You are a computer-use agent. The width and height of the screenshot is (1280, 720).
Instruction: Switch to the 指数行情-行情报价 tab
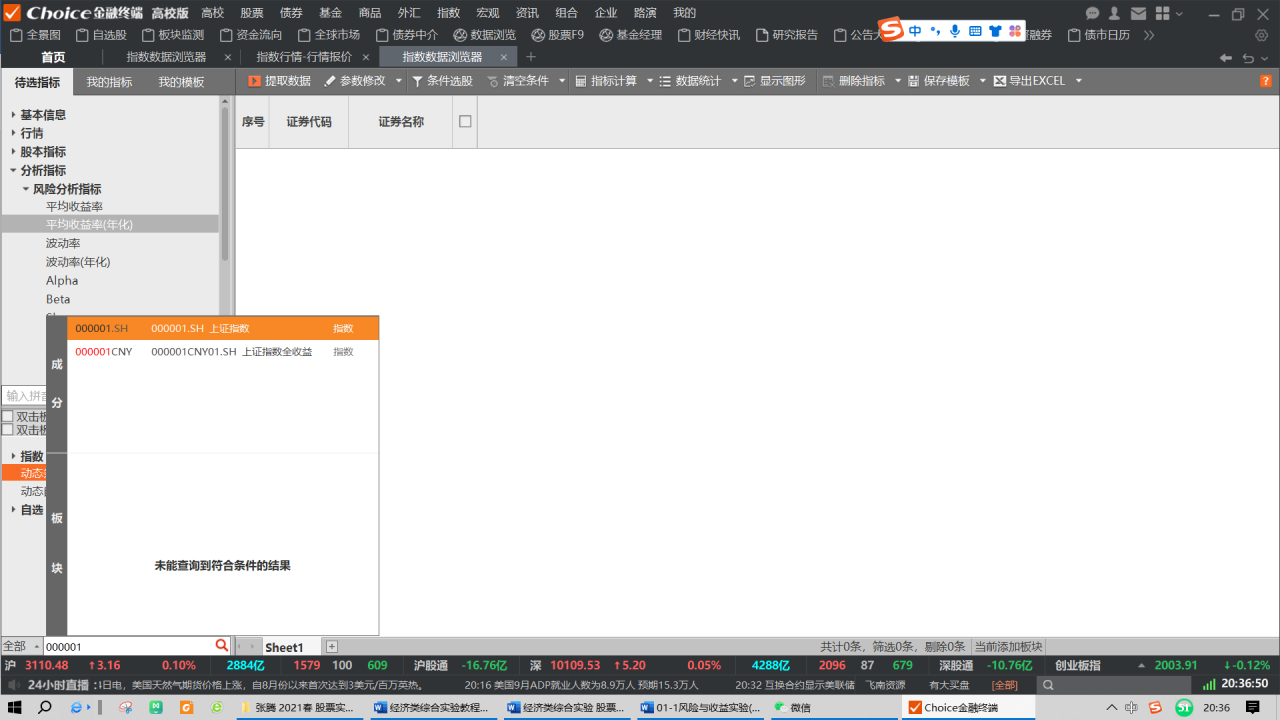click(304, 58)
